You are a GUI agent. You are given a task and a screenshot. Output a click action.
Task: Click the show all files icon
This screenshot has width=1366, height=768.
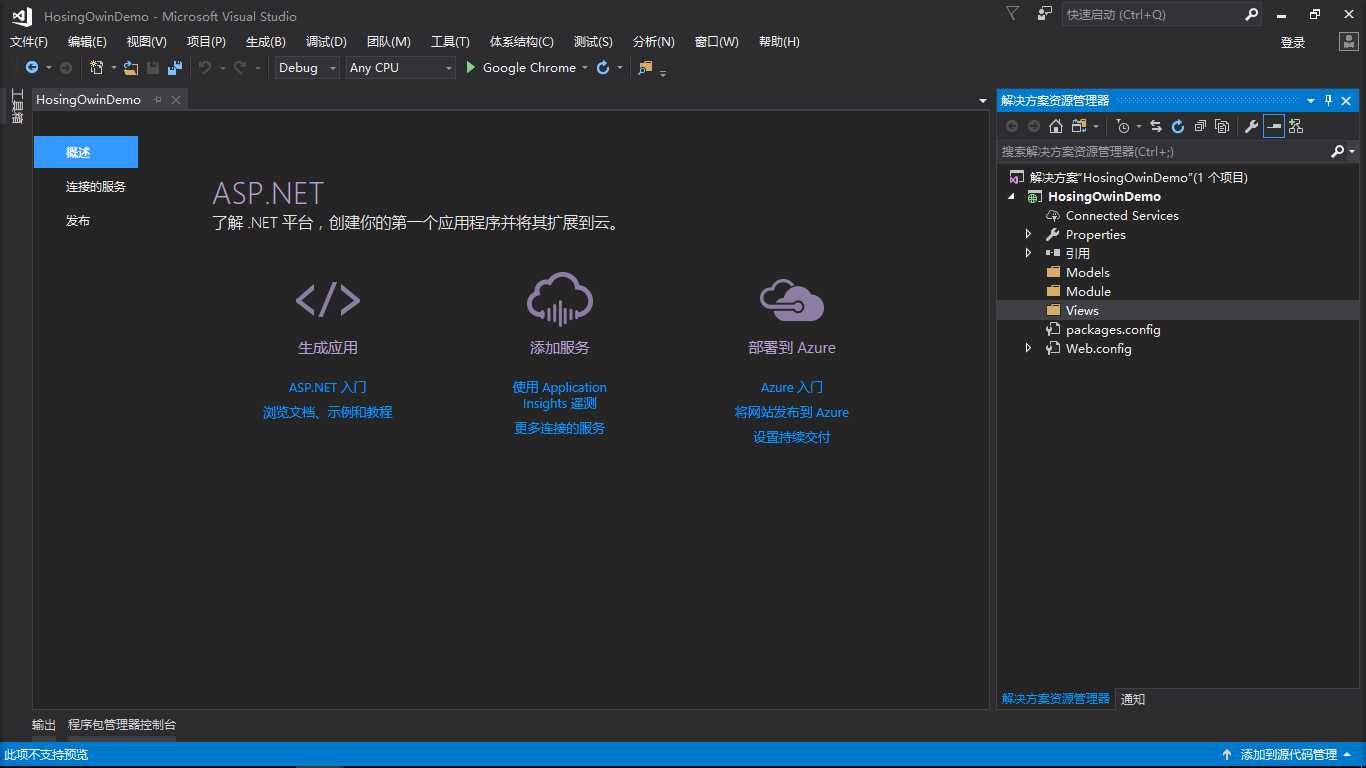1222,126
